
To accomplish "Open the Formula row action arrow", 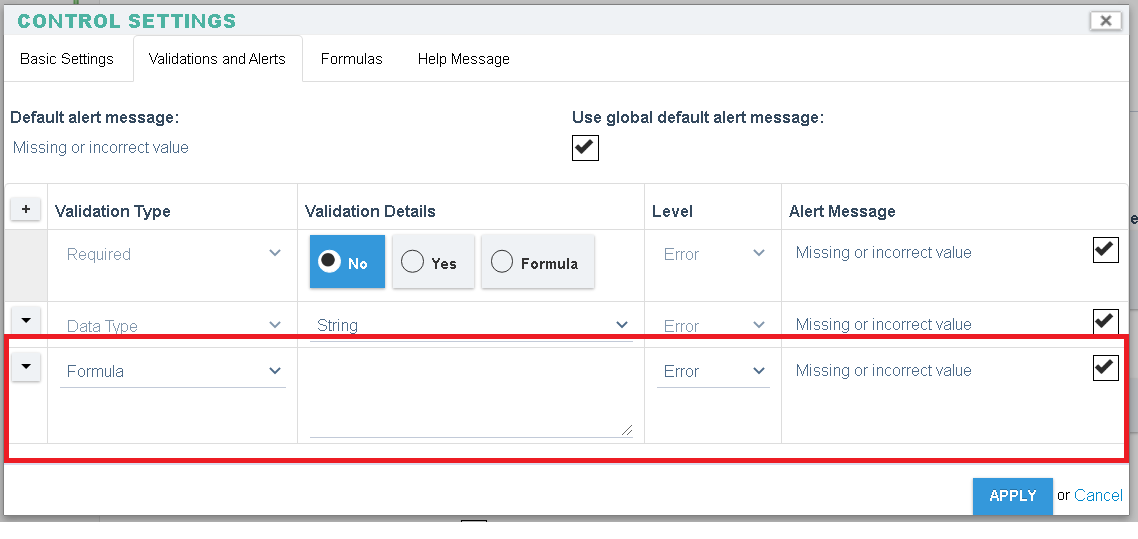I will point(25,367).
